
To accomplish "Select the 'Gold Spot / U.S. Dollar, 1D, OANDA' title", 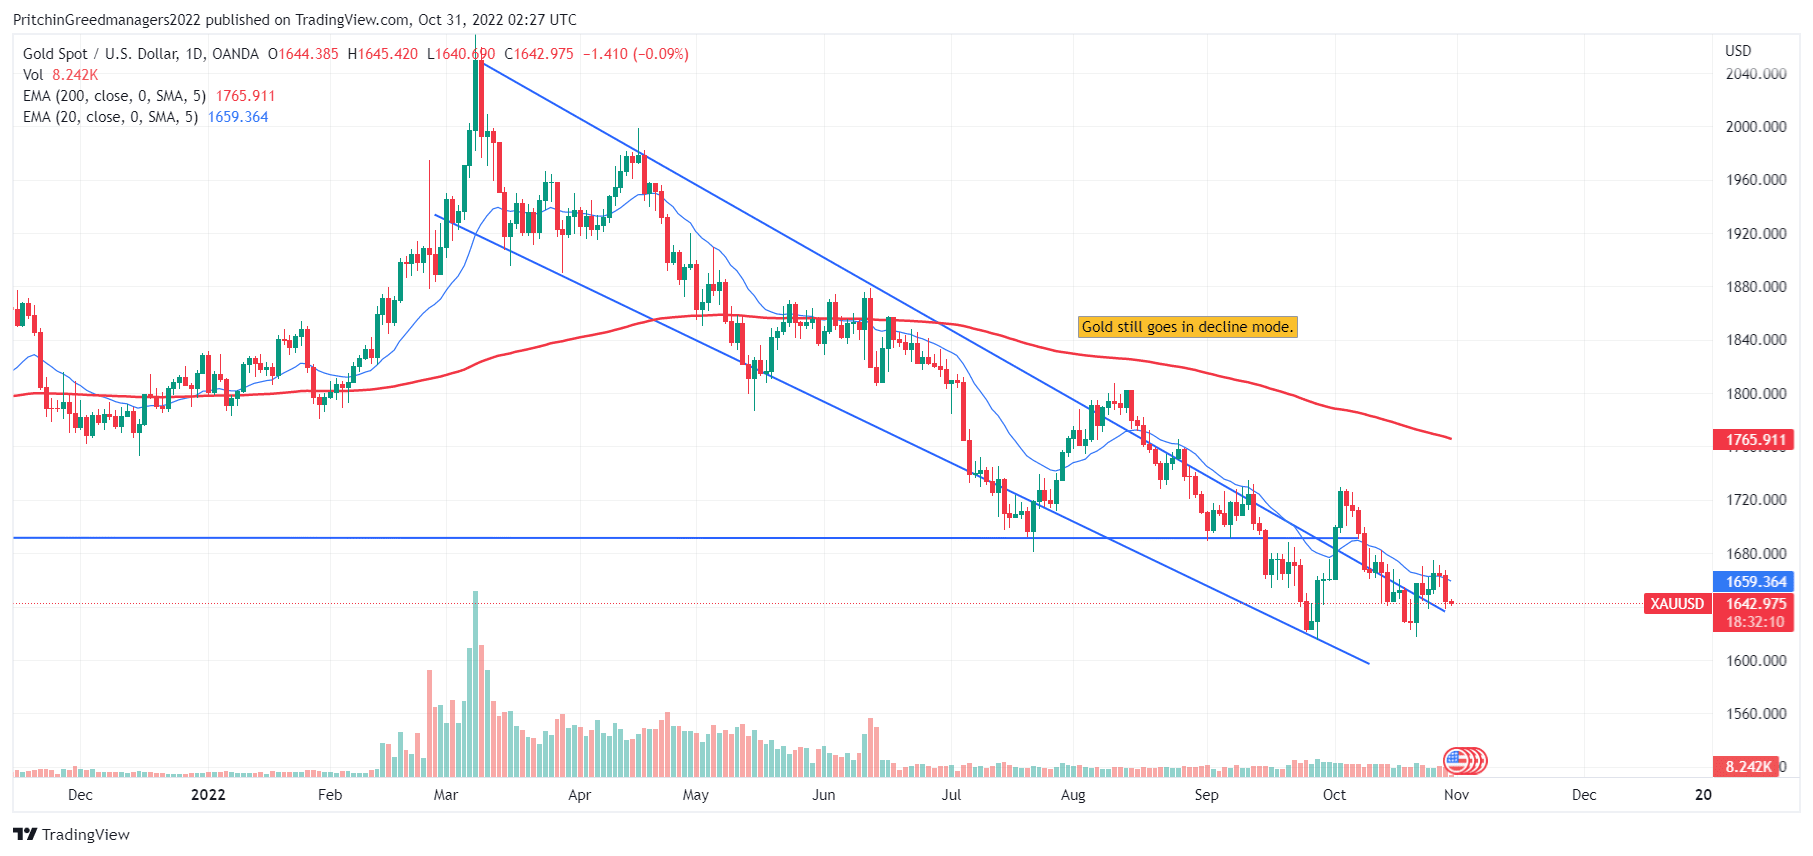I will (141, 54).
